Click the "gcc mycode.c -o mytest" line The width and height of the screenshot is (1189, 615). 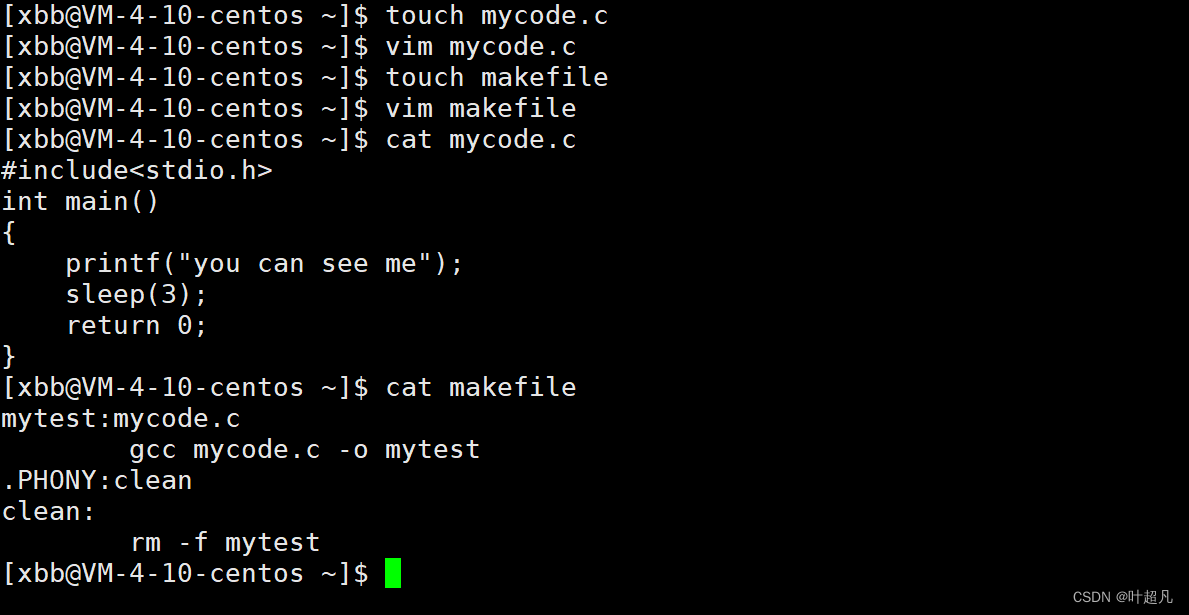click(x=304, y=450)
